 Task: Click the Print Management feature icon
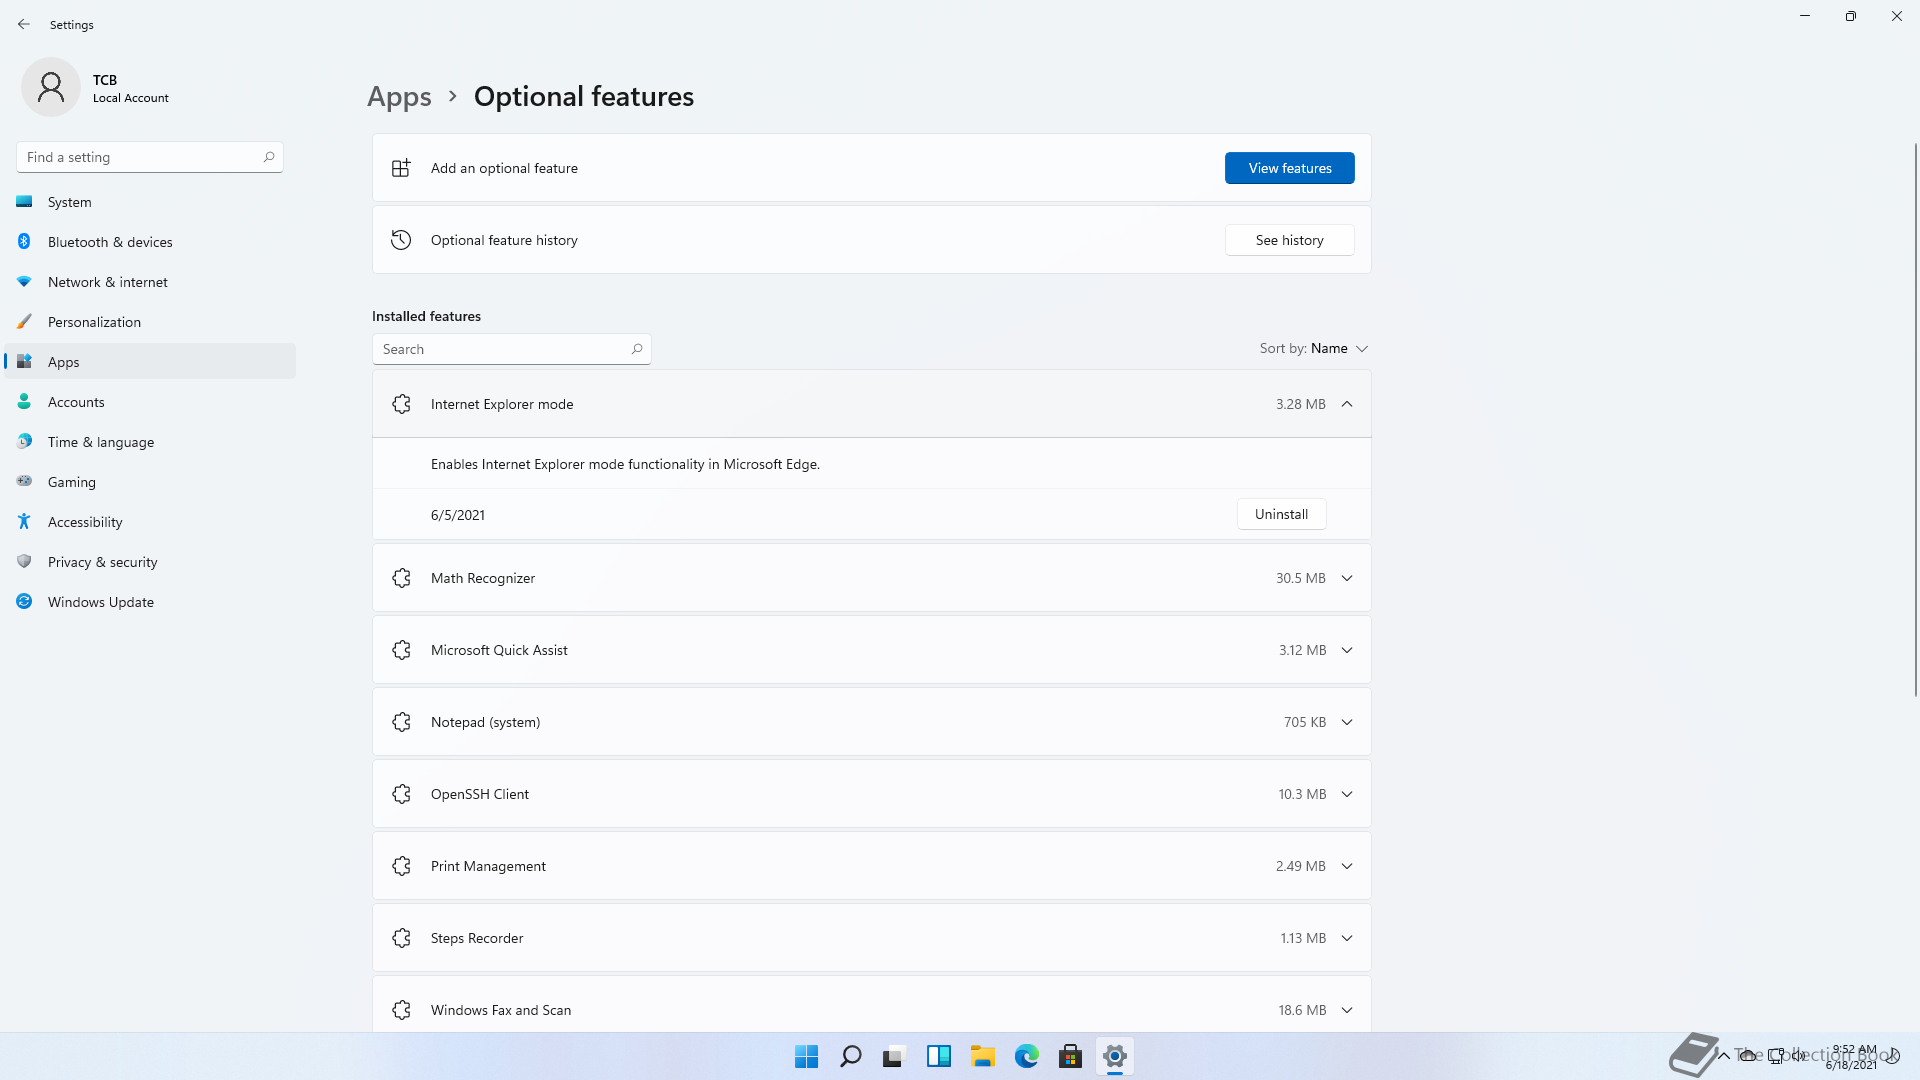click(x=401, y=866)
